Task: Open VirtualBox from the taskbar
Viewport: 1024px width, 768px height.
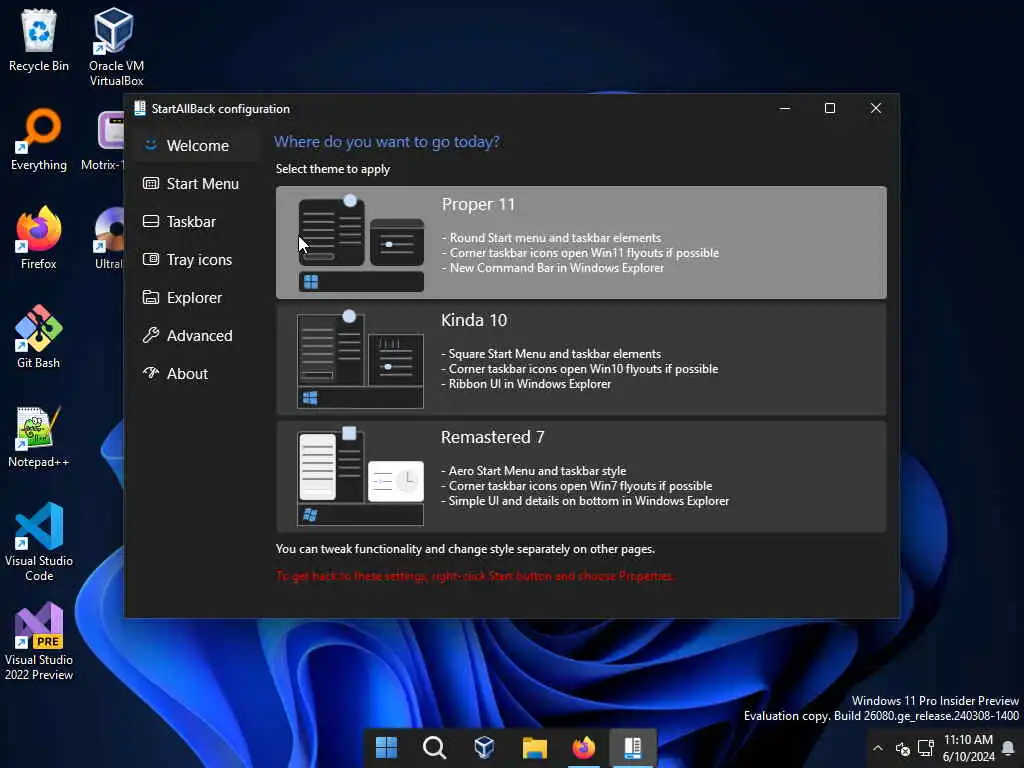Action: point(484,748)
